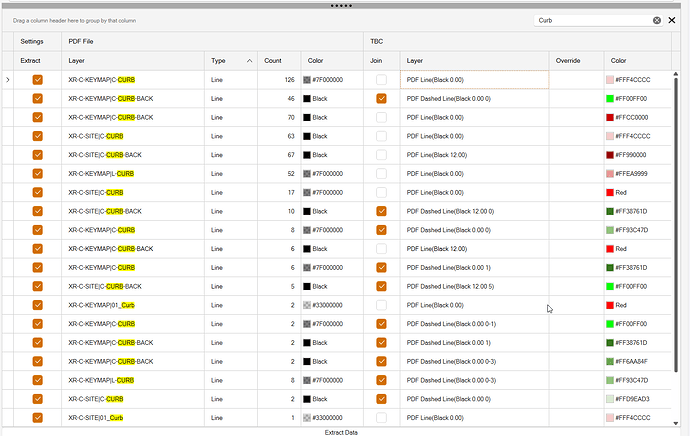
Task: Click the top panel drag handle dots
Action: (x=345, y=4)
